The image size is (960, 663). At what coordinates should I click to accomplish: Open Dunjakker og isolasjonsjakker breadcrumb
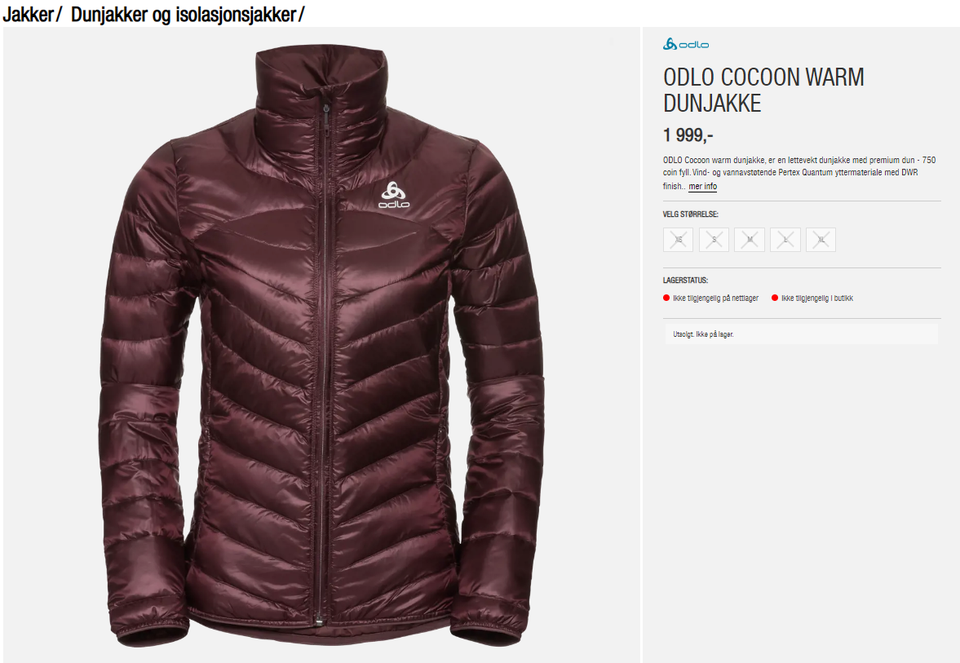tap(184, 14)
